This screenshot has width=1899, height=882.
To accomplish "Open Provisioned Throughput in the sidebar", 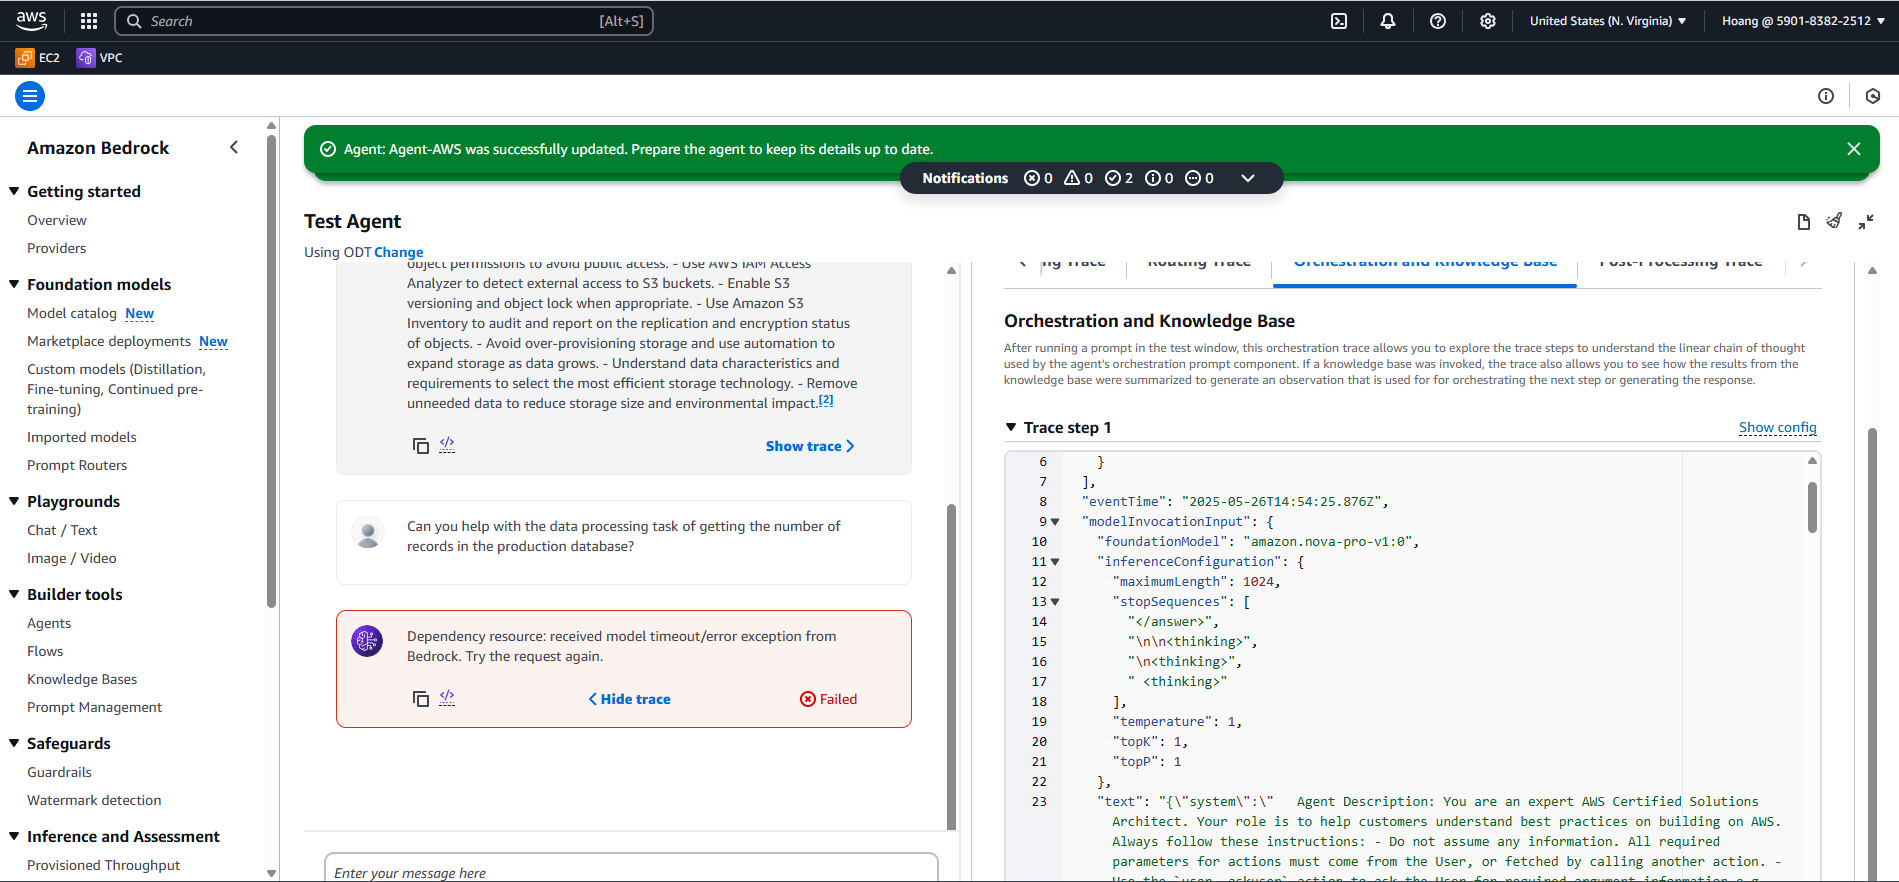I will (x=103, y=865).
